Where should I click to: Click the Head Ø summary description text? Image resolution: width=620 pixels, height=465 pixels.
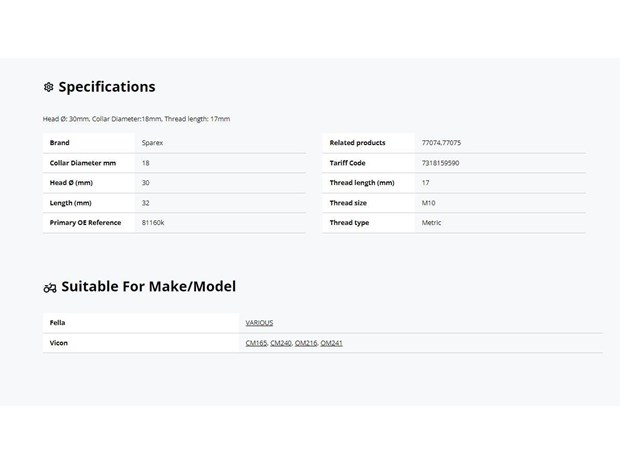pyautogui.click(x=136, y=119)
